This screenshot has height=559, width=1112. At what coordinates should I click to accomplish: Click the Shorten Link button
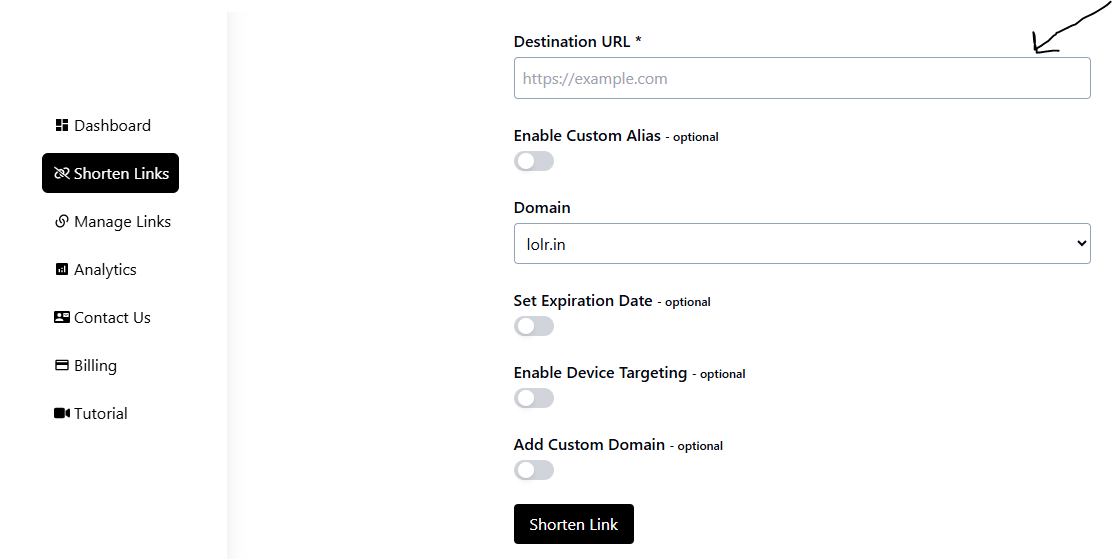pyautogui.click(x=574, y=524)
